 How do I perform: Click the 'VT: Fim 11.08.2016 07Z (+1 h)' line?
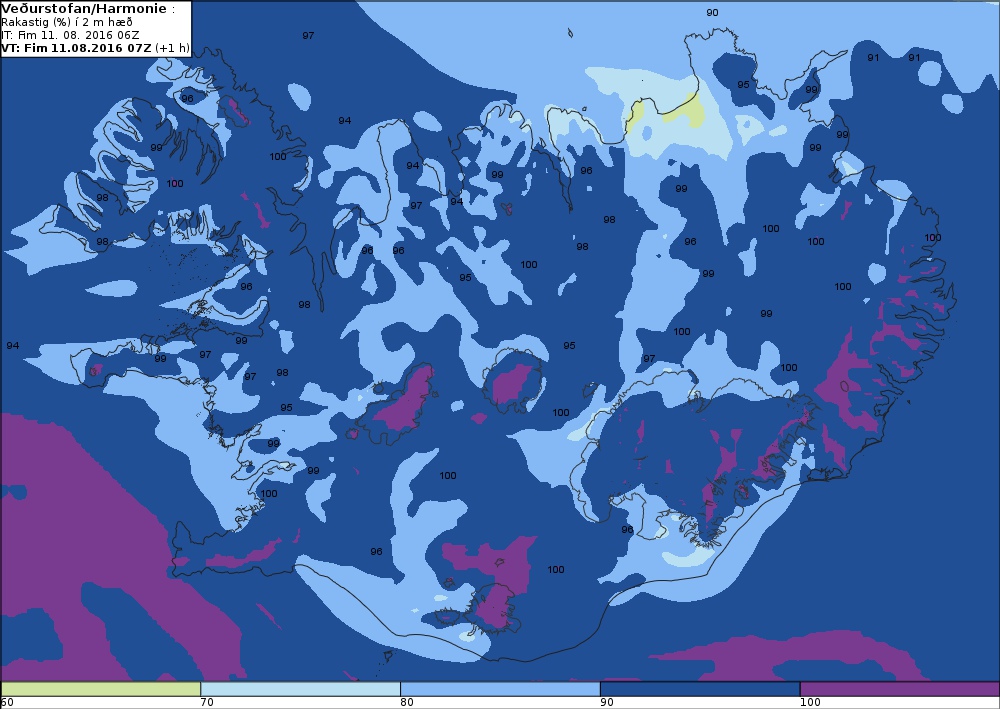[95, 48]
